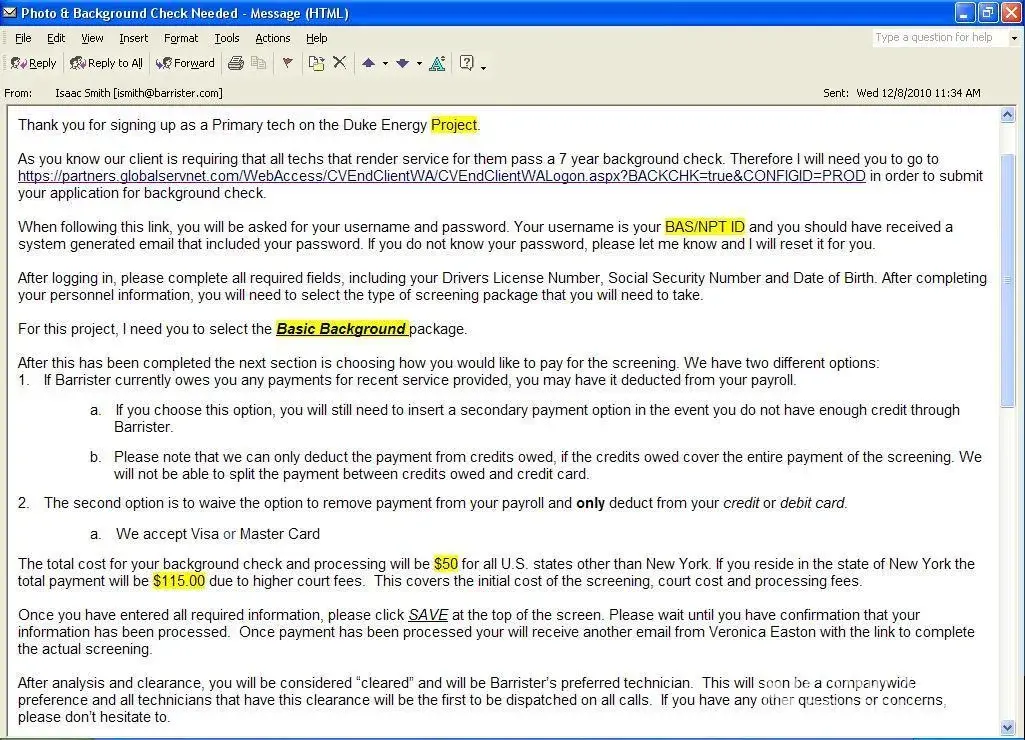Open the partners.globalservnet.com background check link

pyautogui.click(x=441, y=176)
